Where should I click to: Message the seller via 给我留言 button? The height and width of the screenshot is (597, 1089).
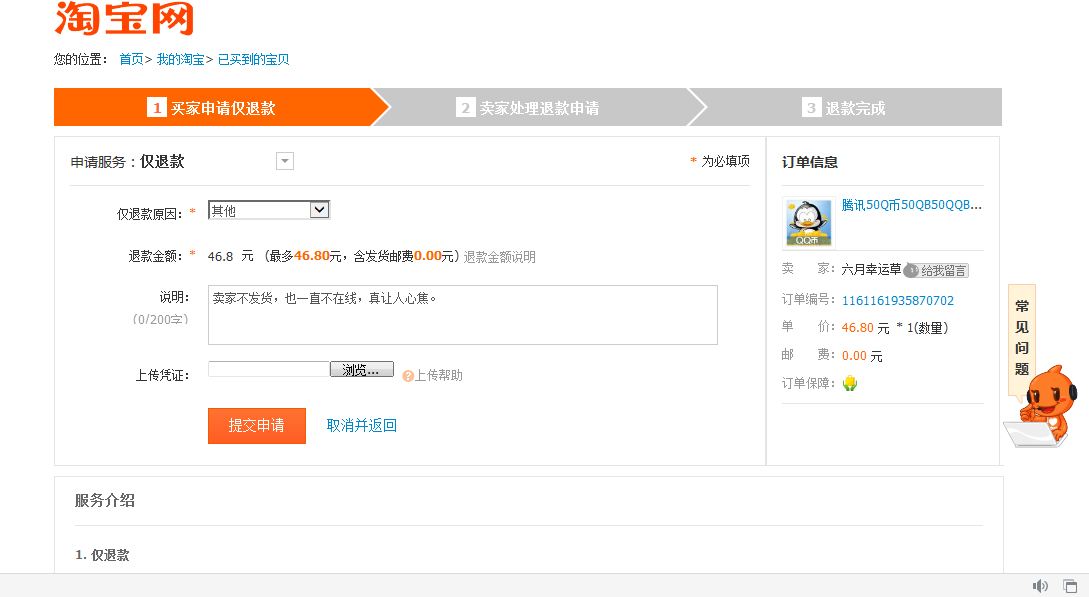point(936,270)
